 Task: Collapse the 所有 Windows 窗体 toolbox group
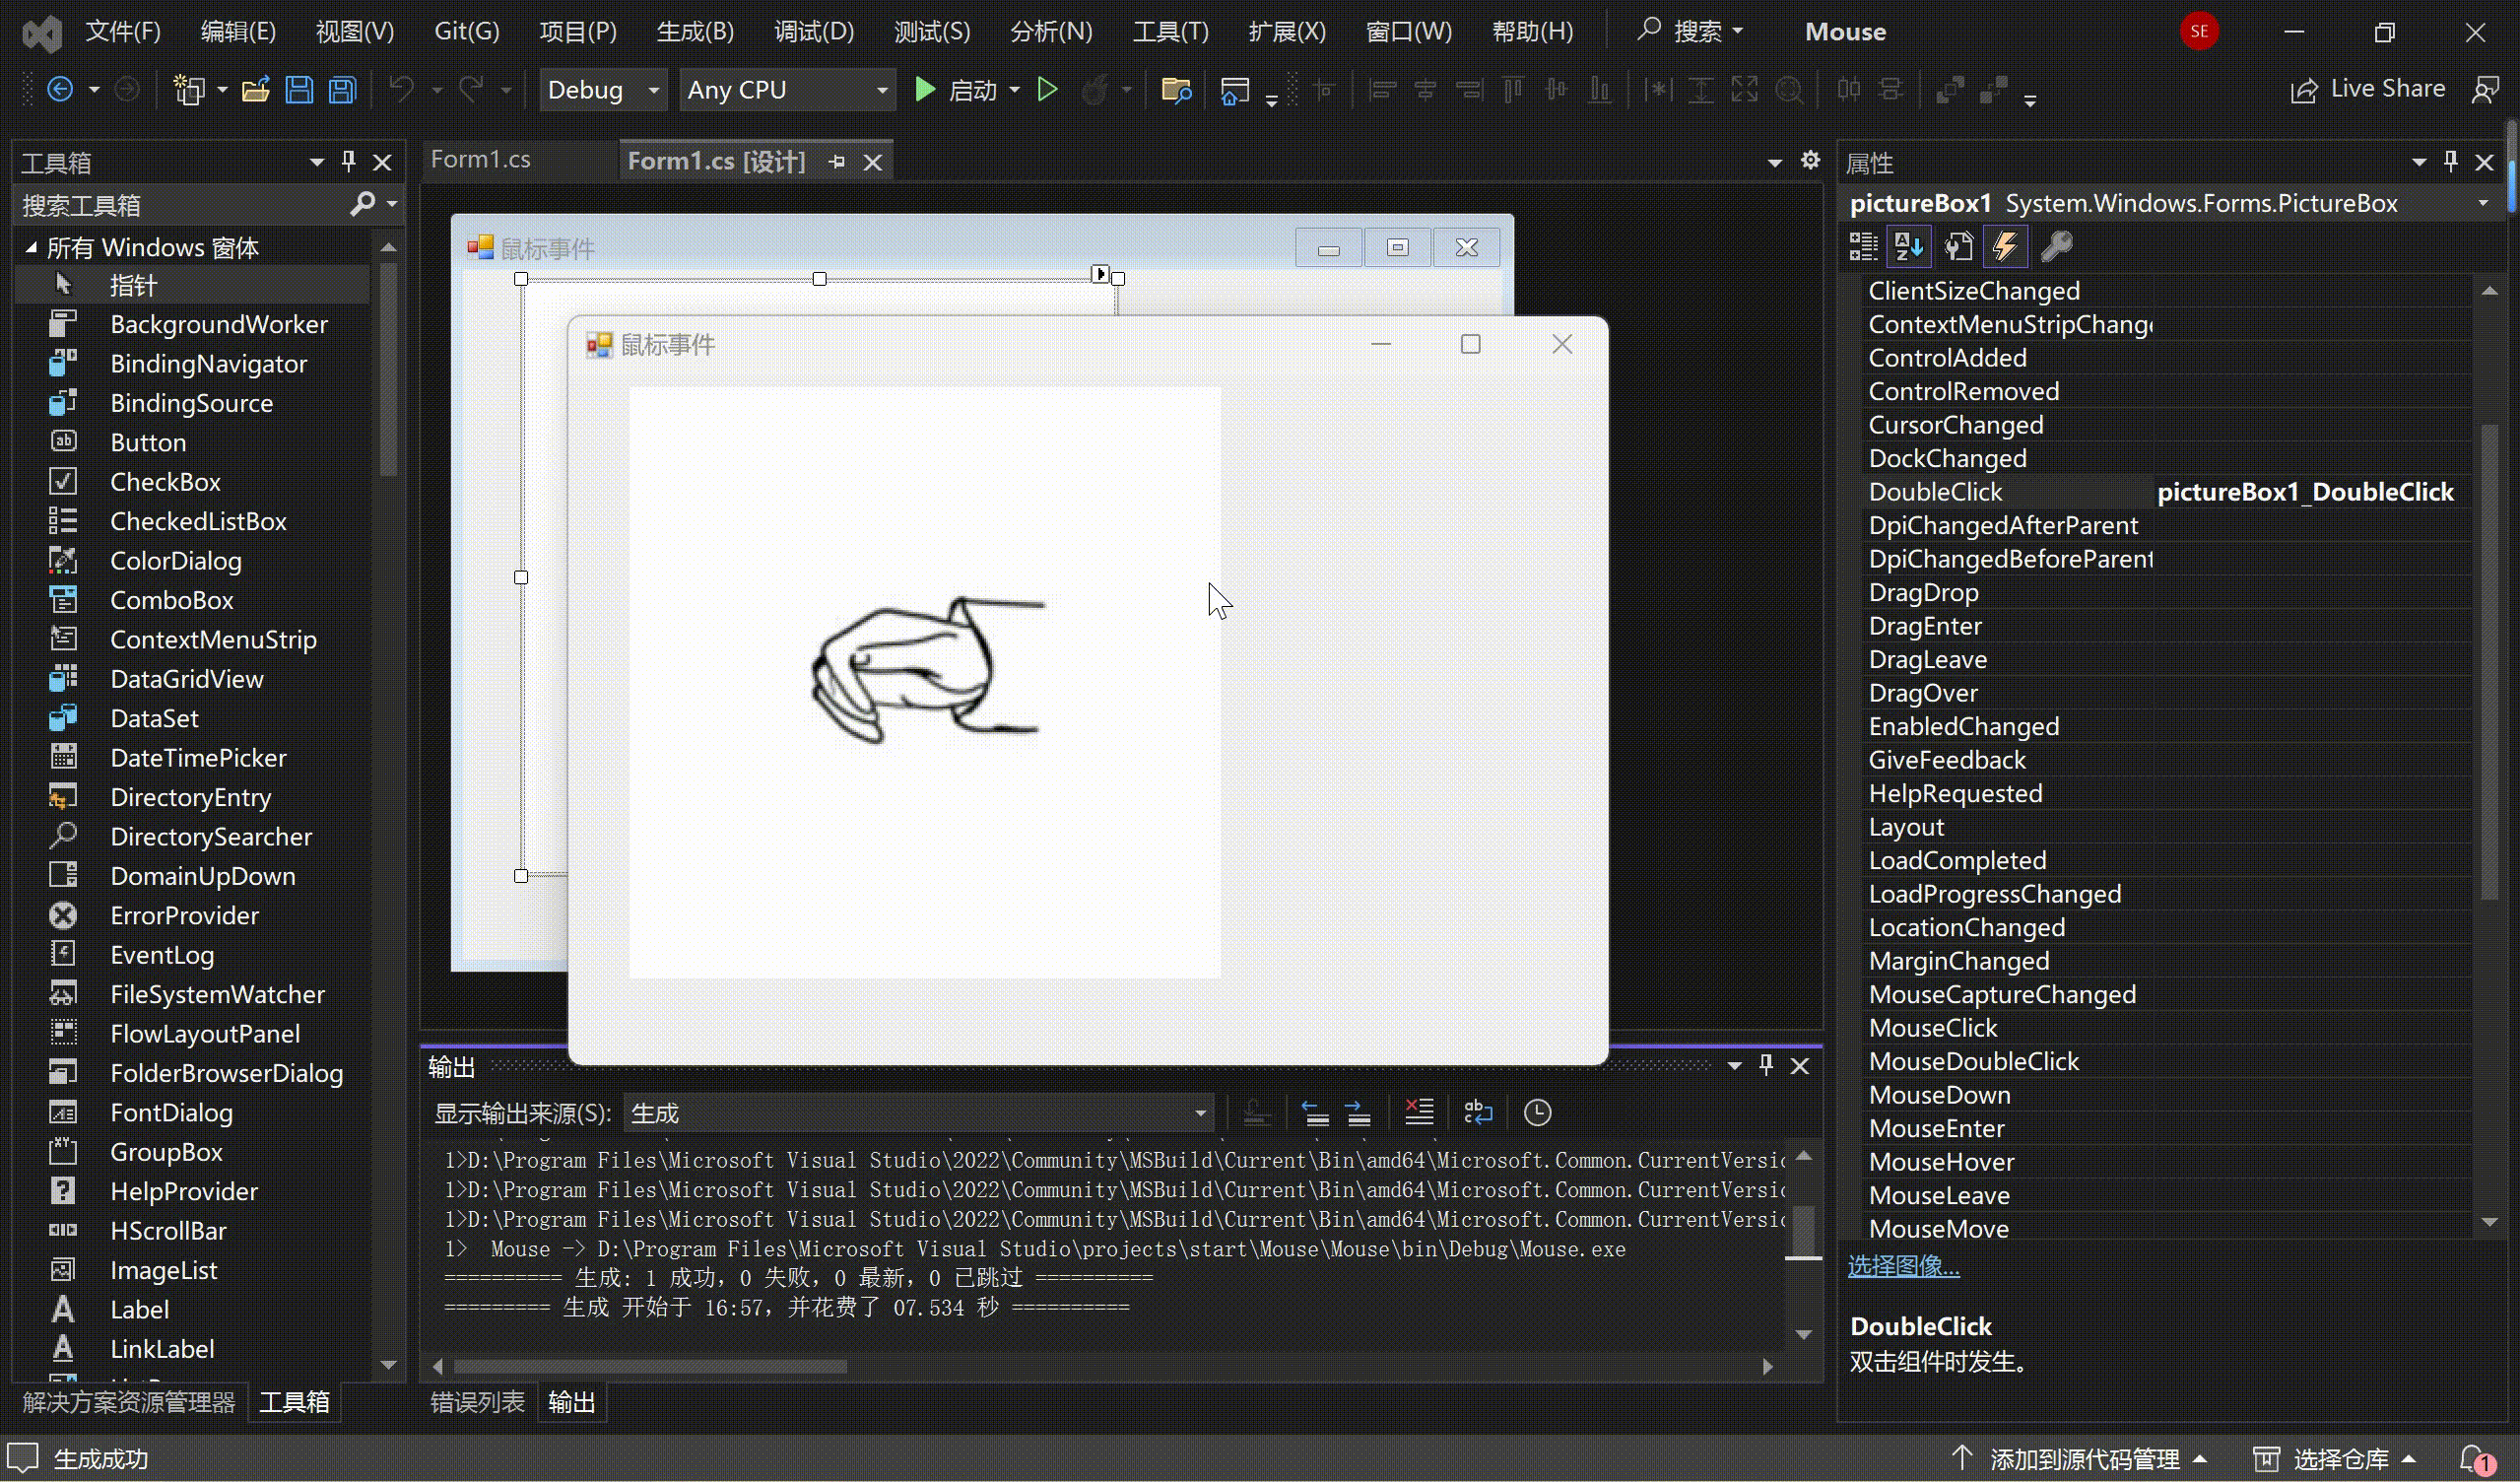click(31, 247)
